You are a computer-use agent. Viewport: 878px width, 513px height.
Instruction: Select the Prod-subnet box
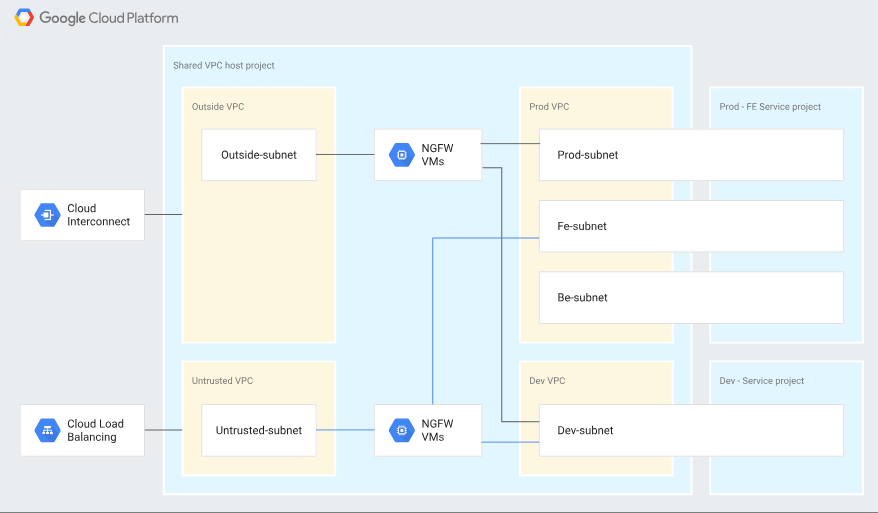(x=691, y=155)
